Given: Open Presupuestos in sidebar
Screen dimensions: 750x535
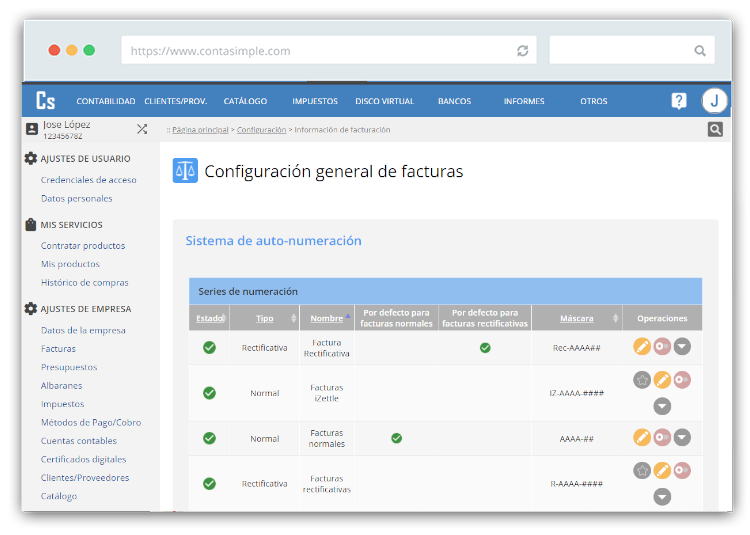Looking at the screenshot, I should tap(69, 367).
